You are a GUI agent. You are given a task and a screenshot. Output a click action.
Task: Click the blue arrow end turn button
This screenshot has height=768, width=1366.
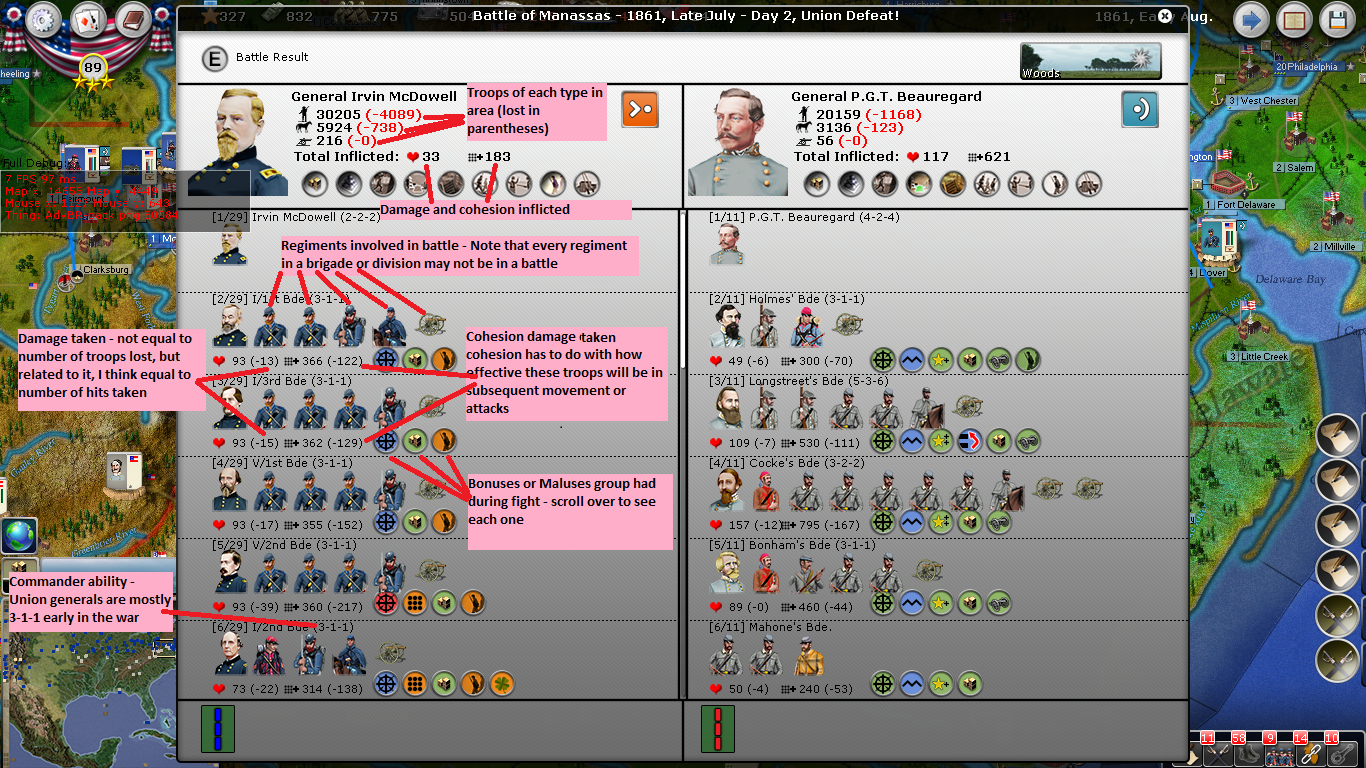tap(1250, 19)
